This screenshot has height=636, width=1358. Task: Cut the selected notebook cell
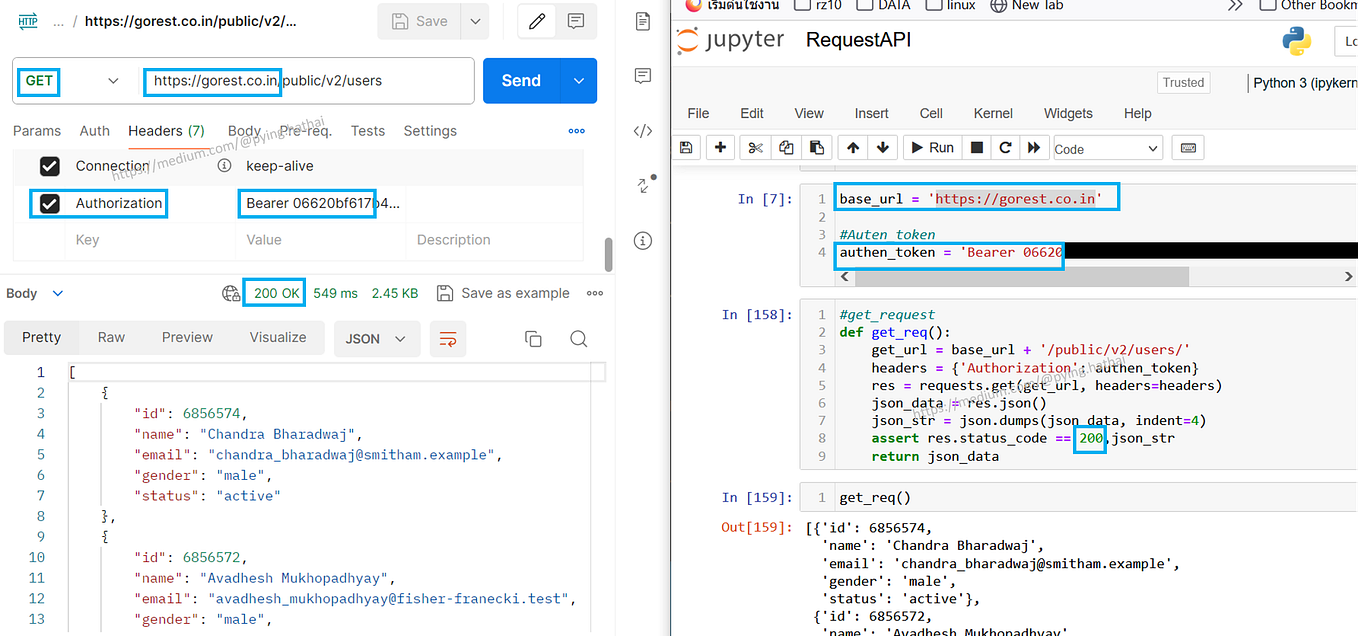(x=753, y=147)
